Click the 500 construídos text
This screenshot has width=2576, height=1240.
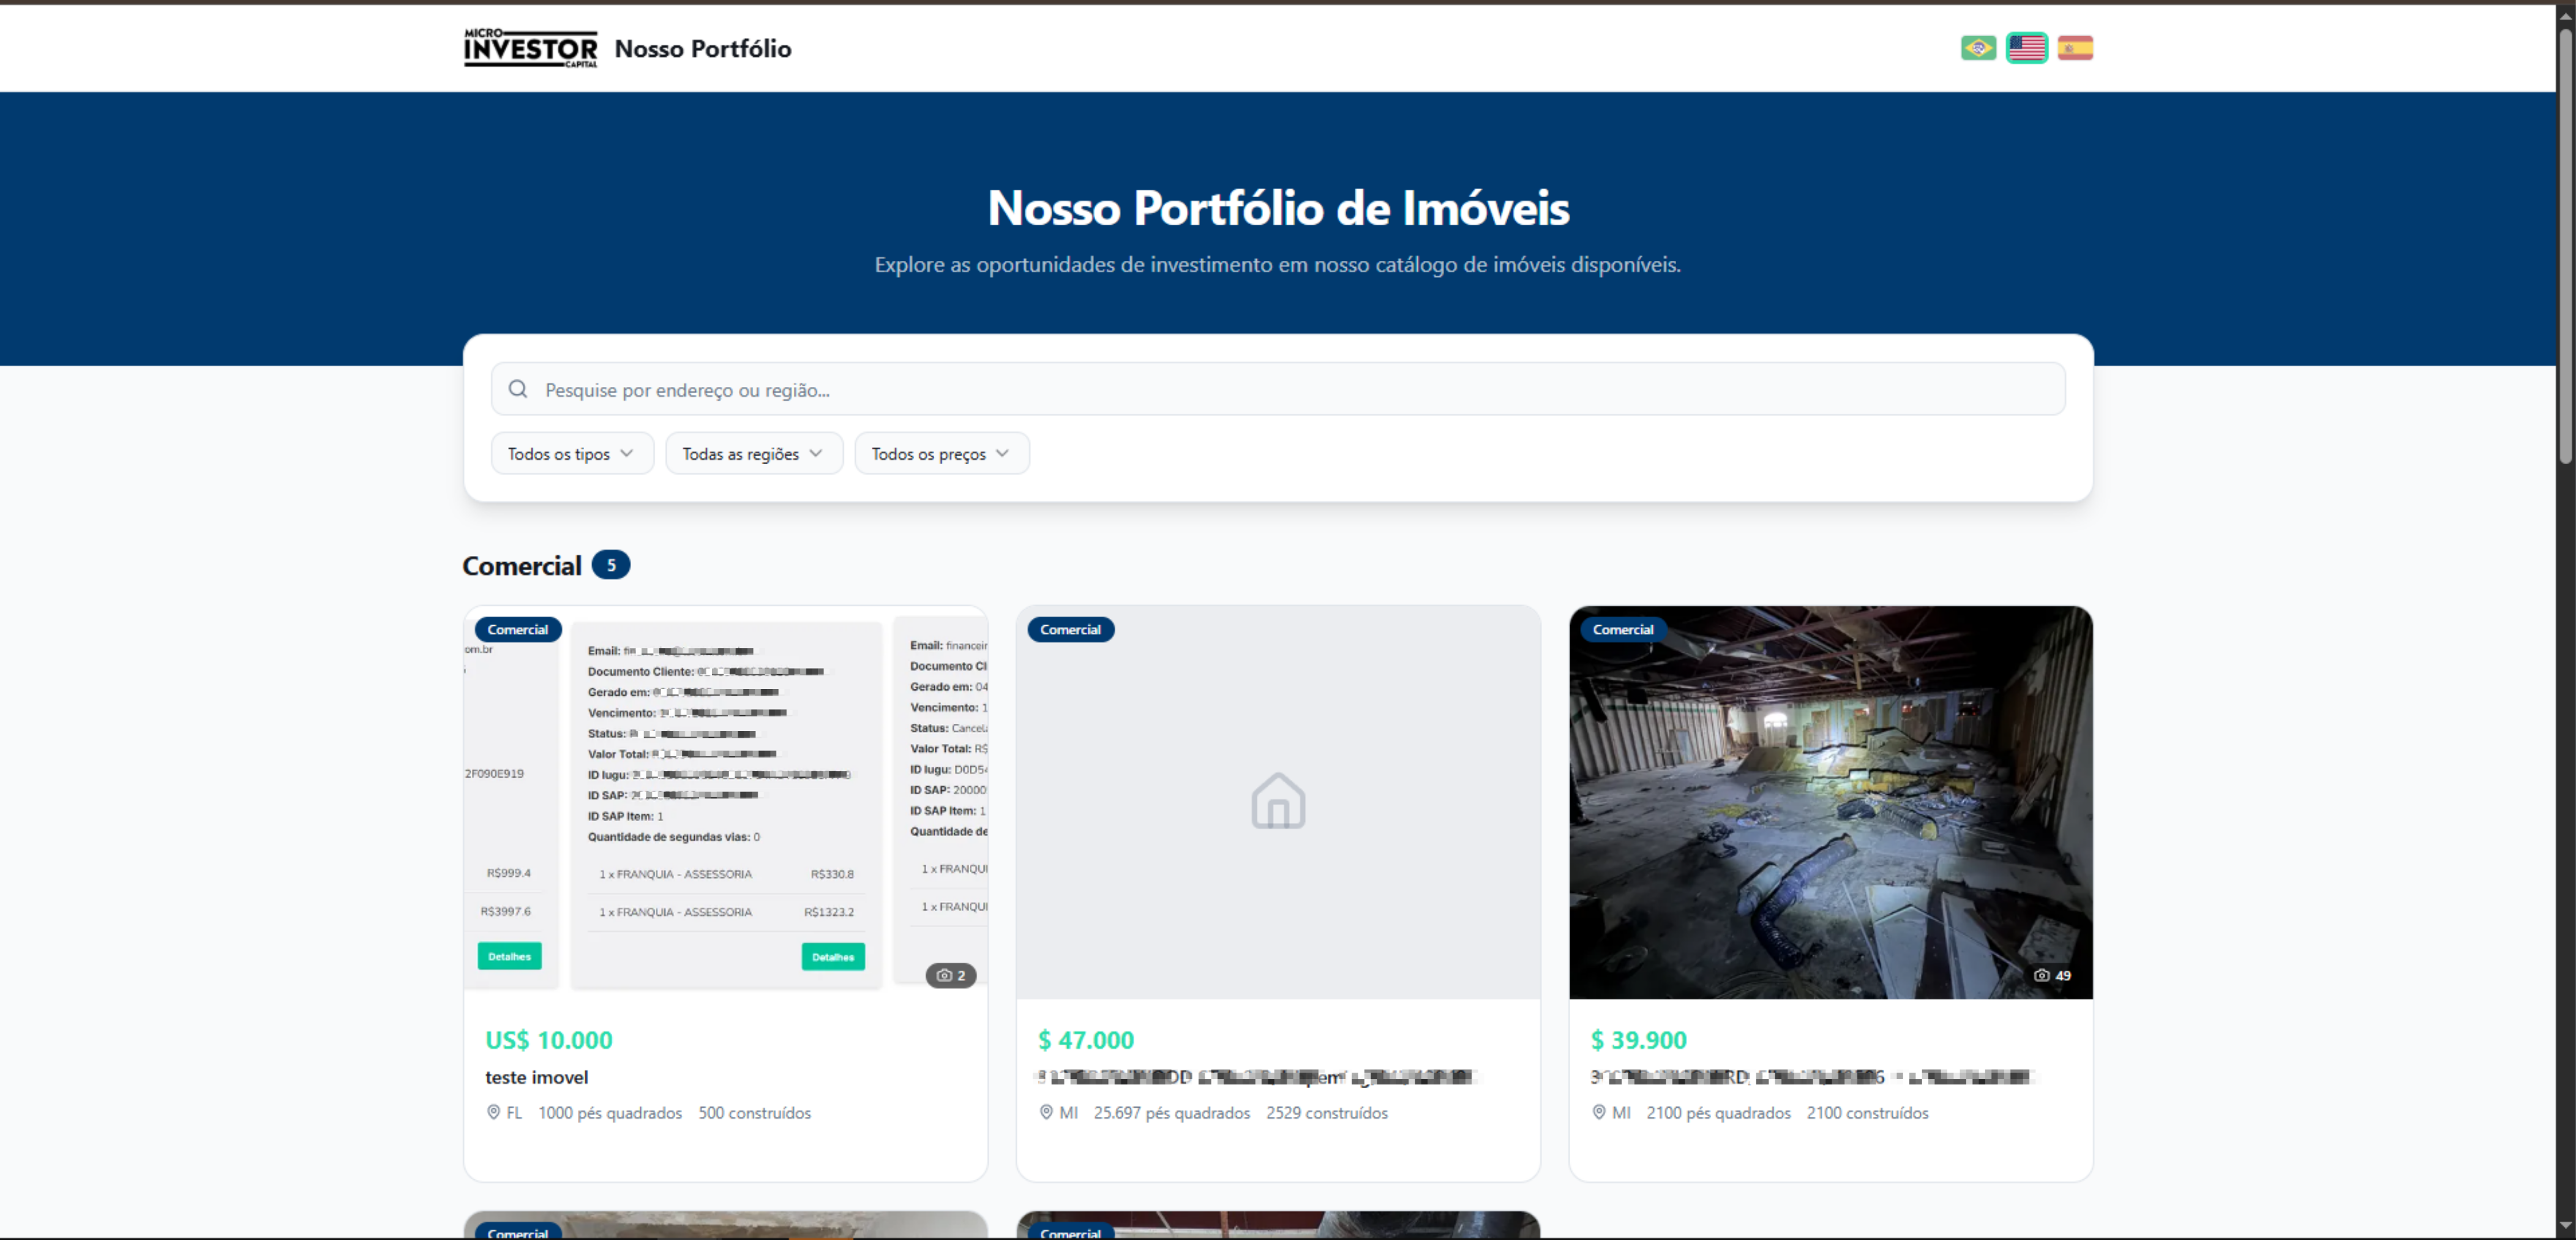point(755,1113)
